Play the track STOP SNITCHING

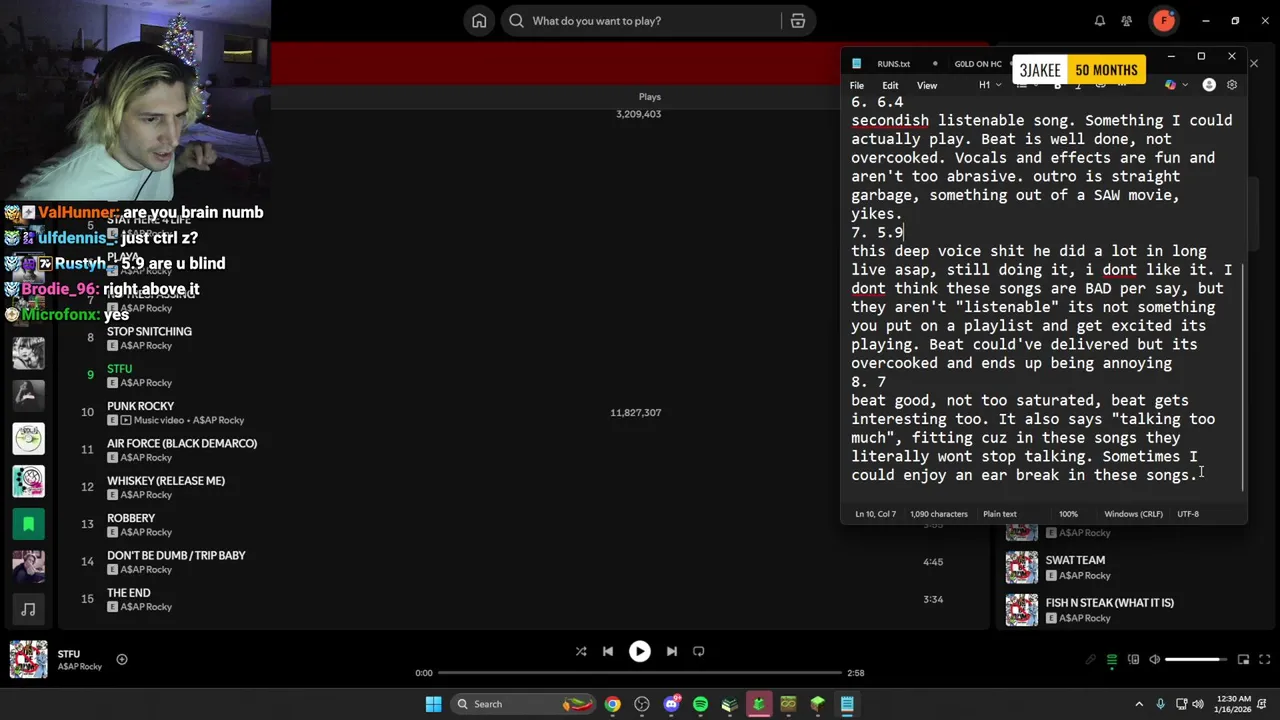pyautogui.click(x=149, y=331)
